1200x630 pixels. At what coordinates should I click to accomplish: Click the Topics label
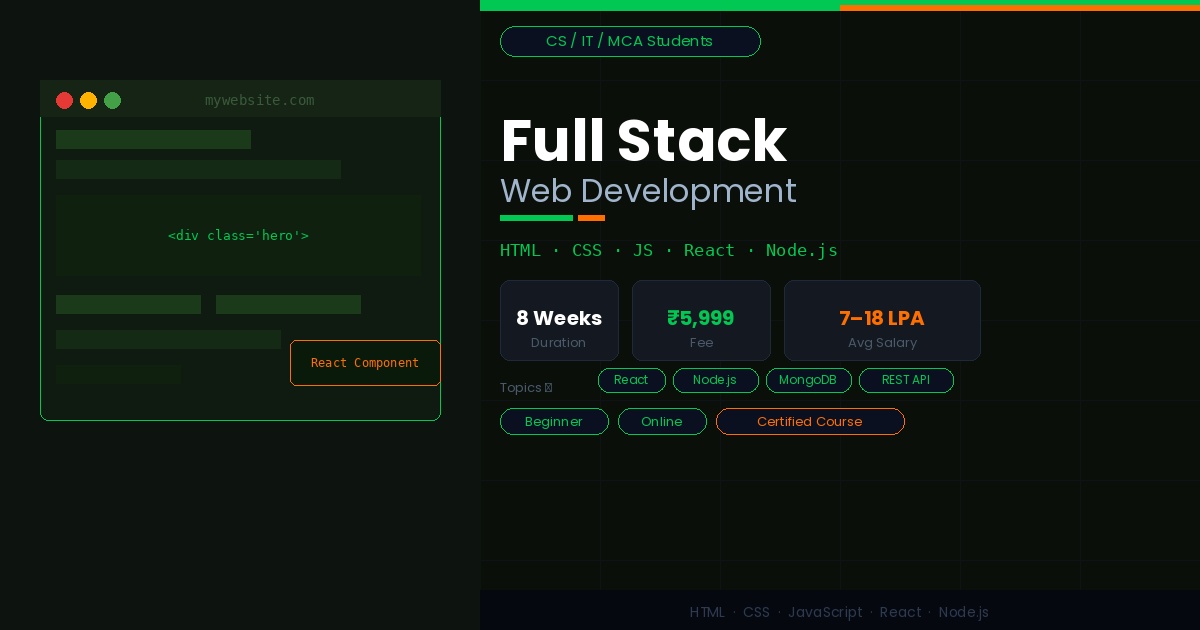click(525, 388)
